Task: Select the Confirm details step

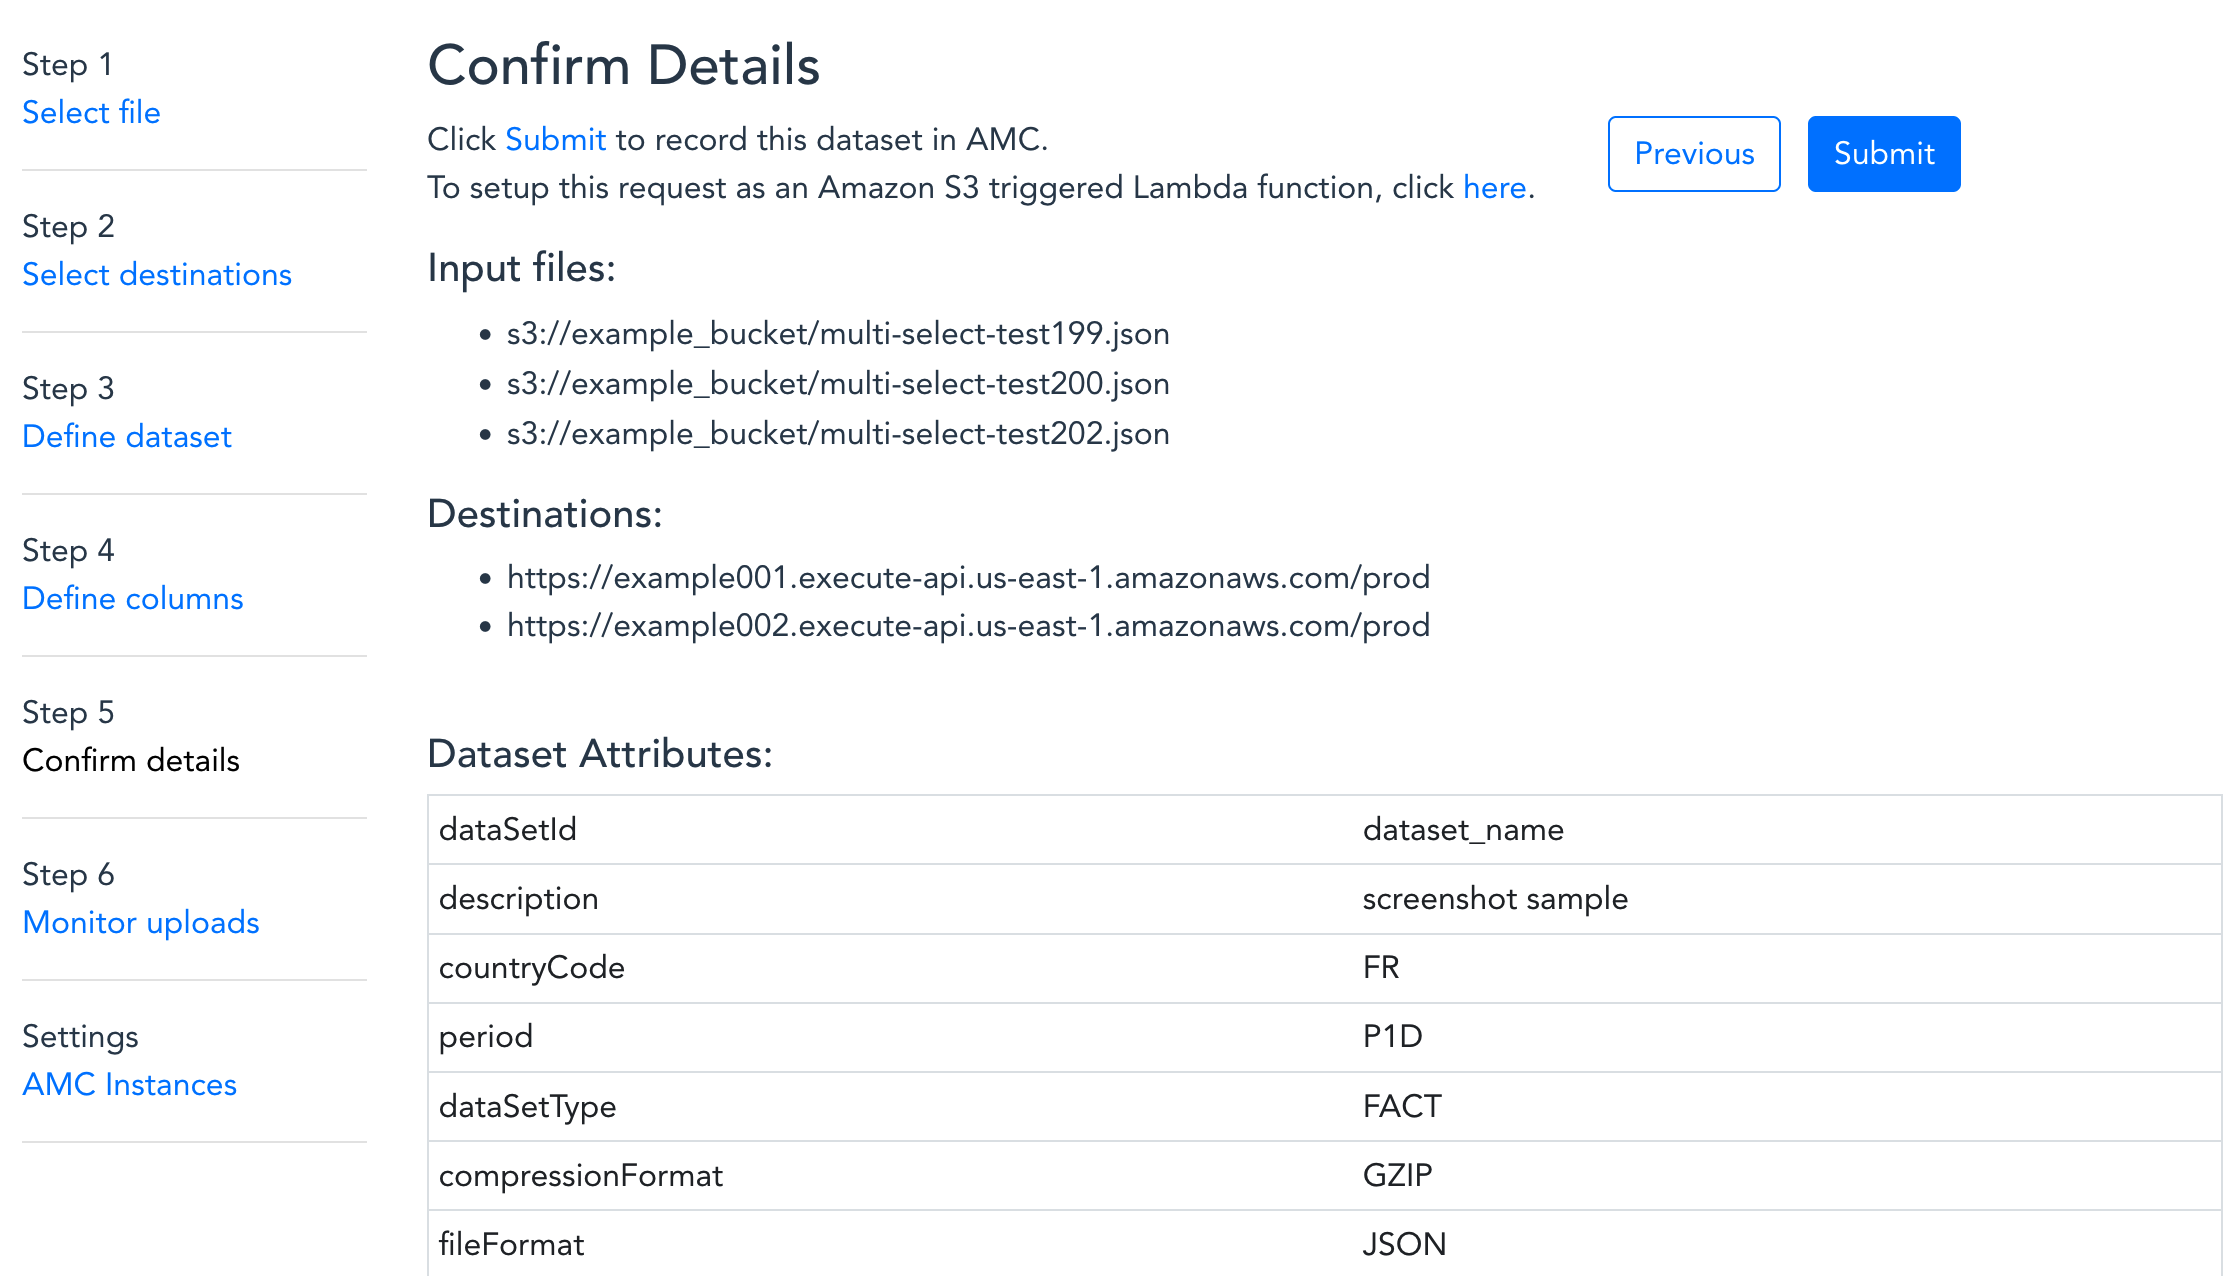Action: (x=131, y=760)
